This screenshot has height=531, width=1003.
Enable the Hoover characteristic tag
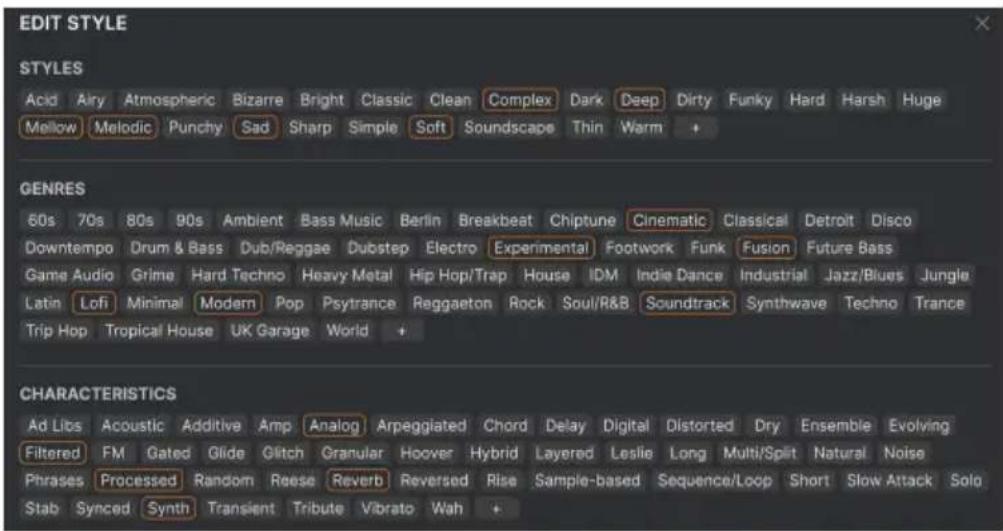click(x=426, y=454)
